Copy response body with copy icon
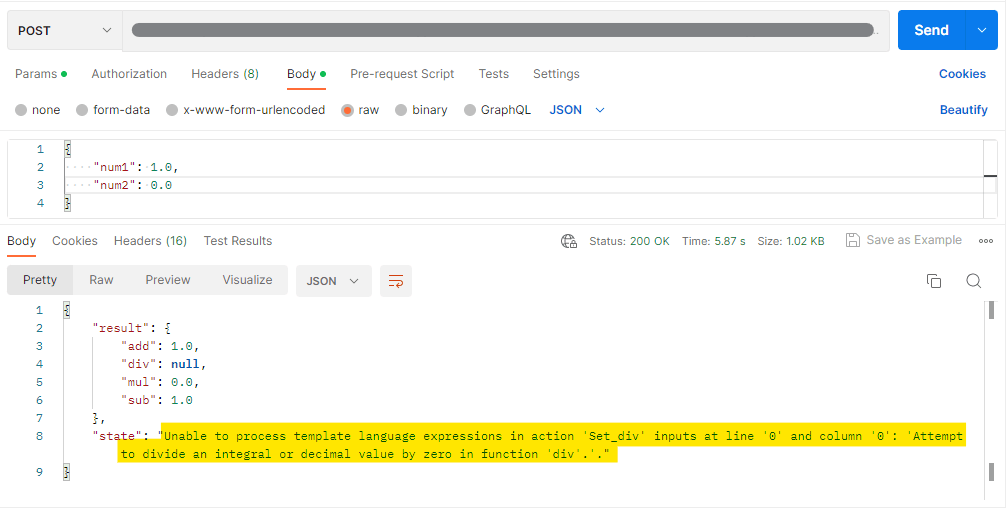The width and height of the screenshot is (1006, 508). click(934, 281)
